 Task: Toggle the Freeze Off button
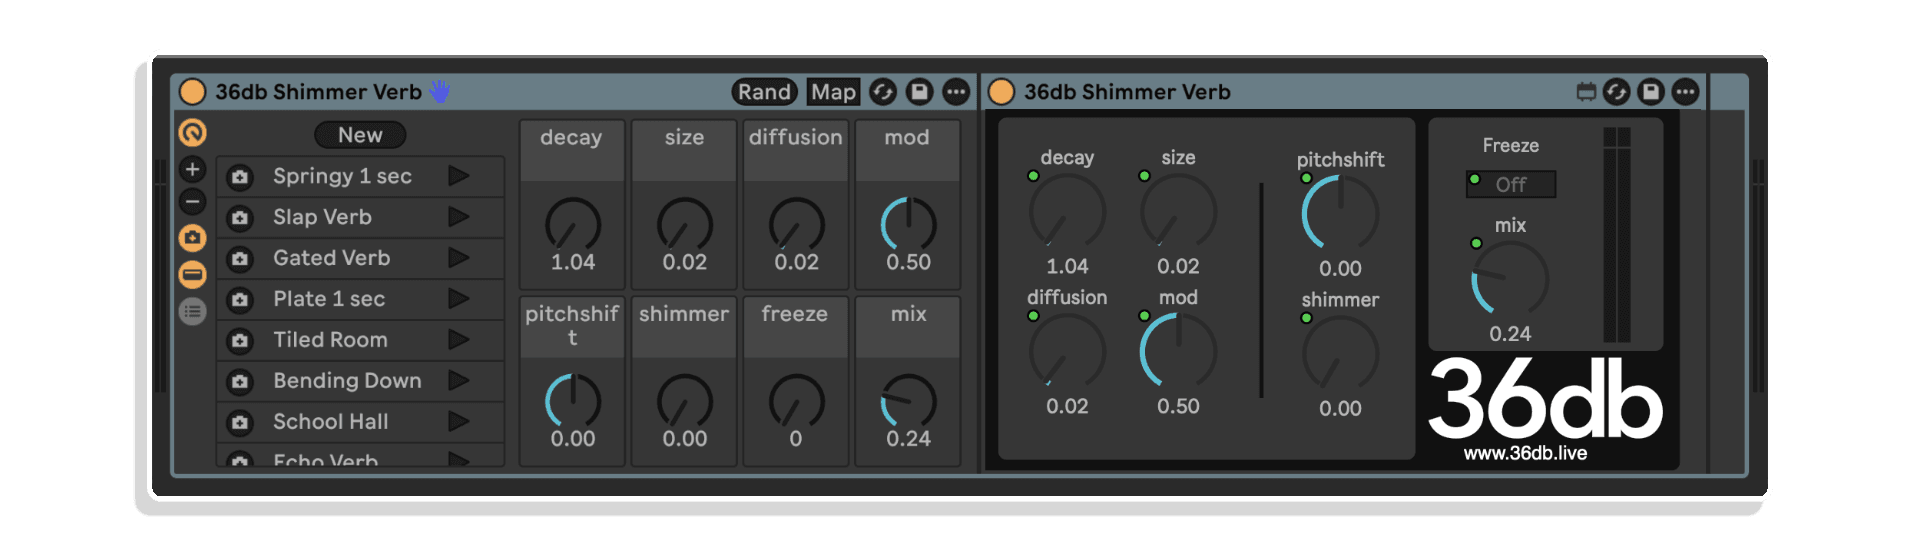(1511, 184)
